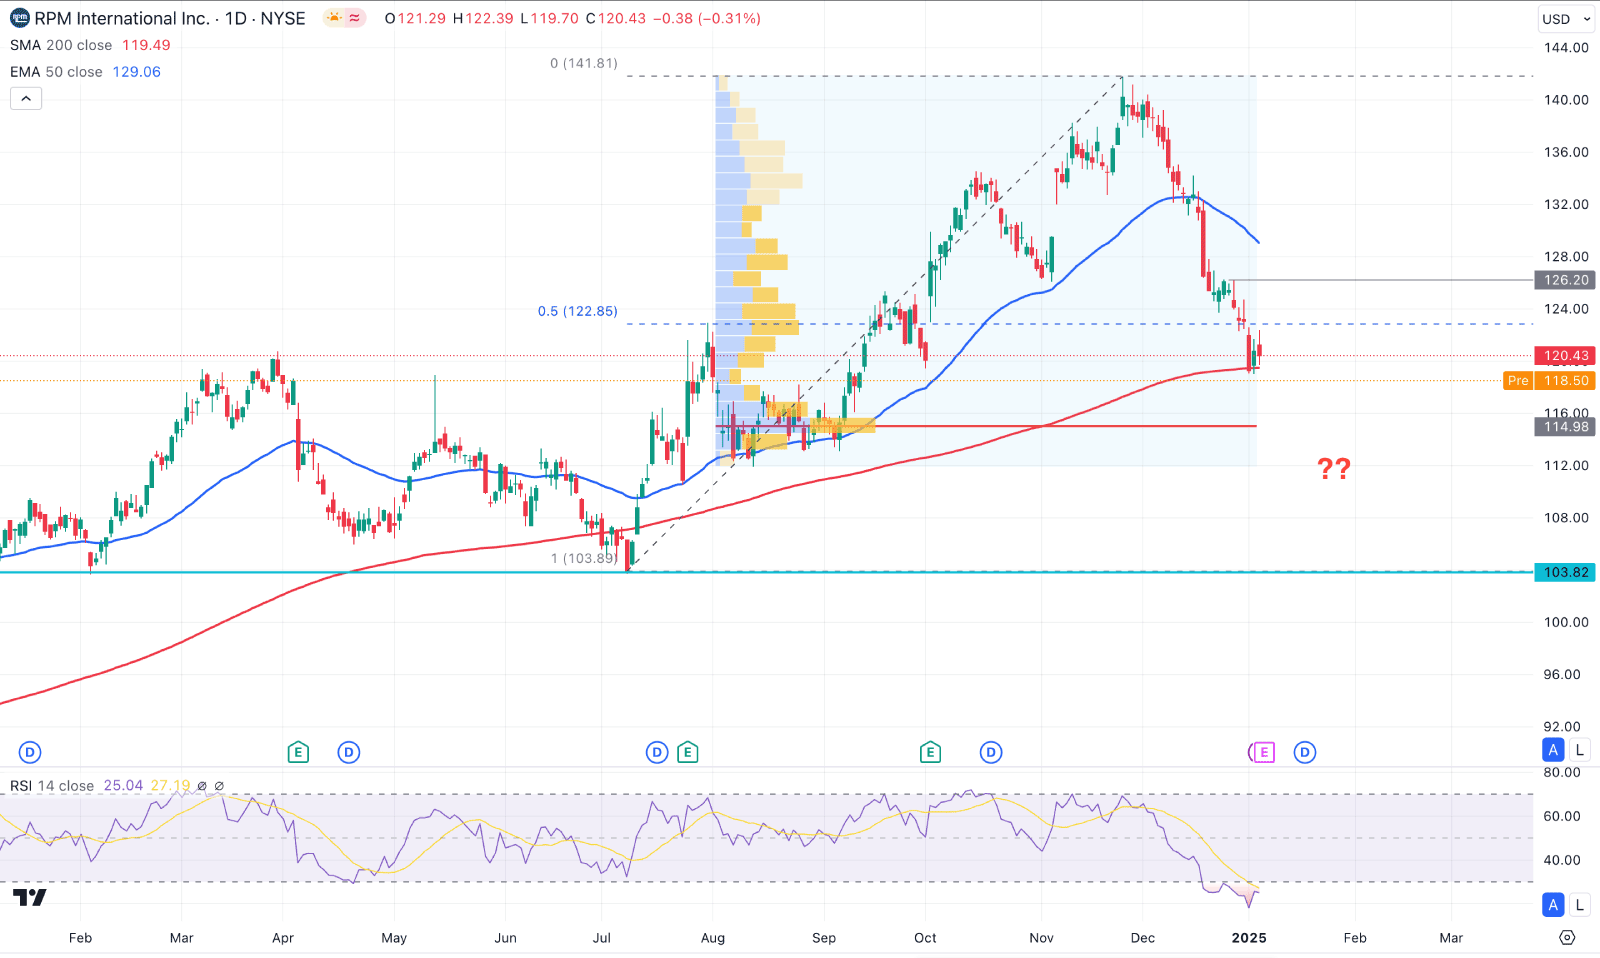Click the 114.98 gray price label
The width and height of the screenshot is (1600, 958).
1566,426
